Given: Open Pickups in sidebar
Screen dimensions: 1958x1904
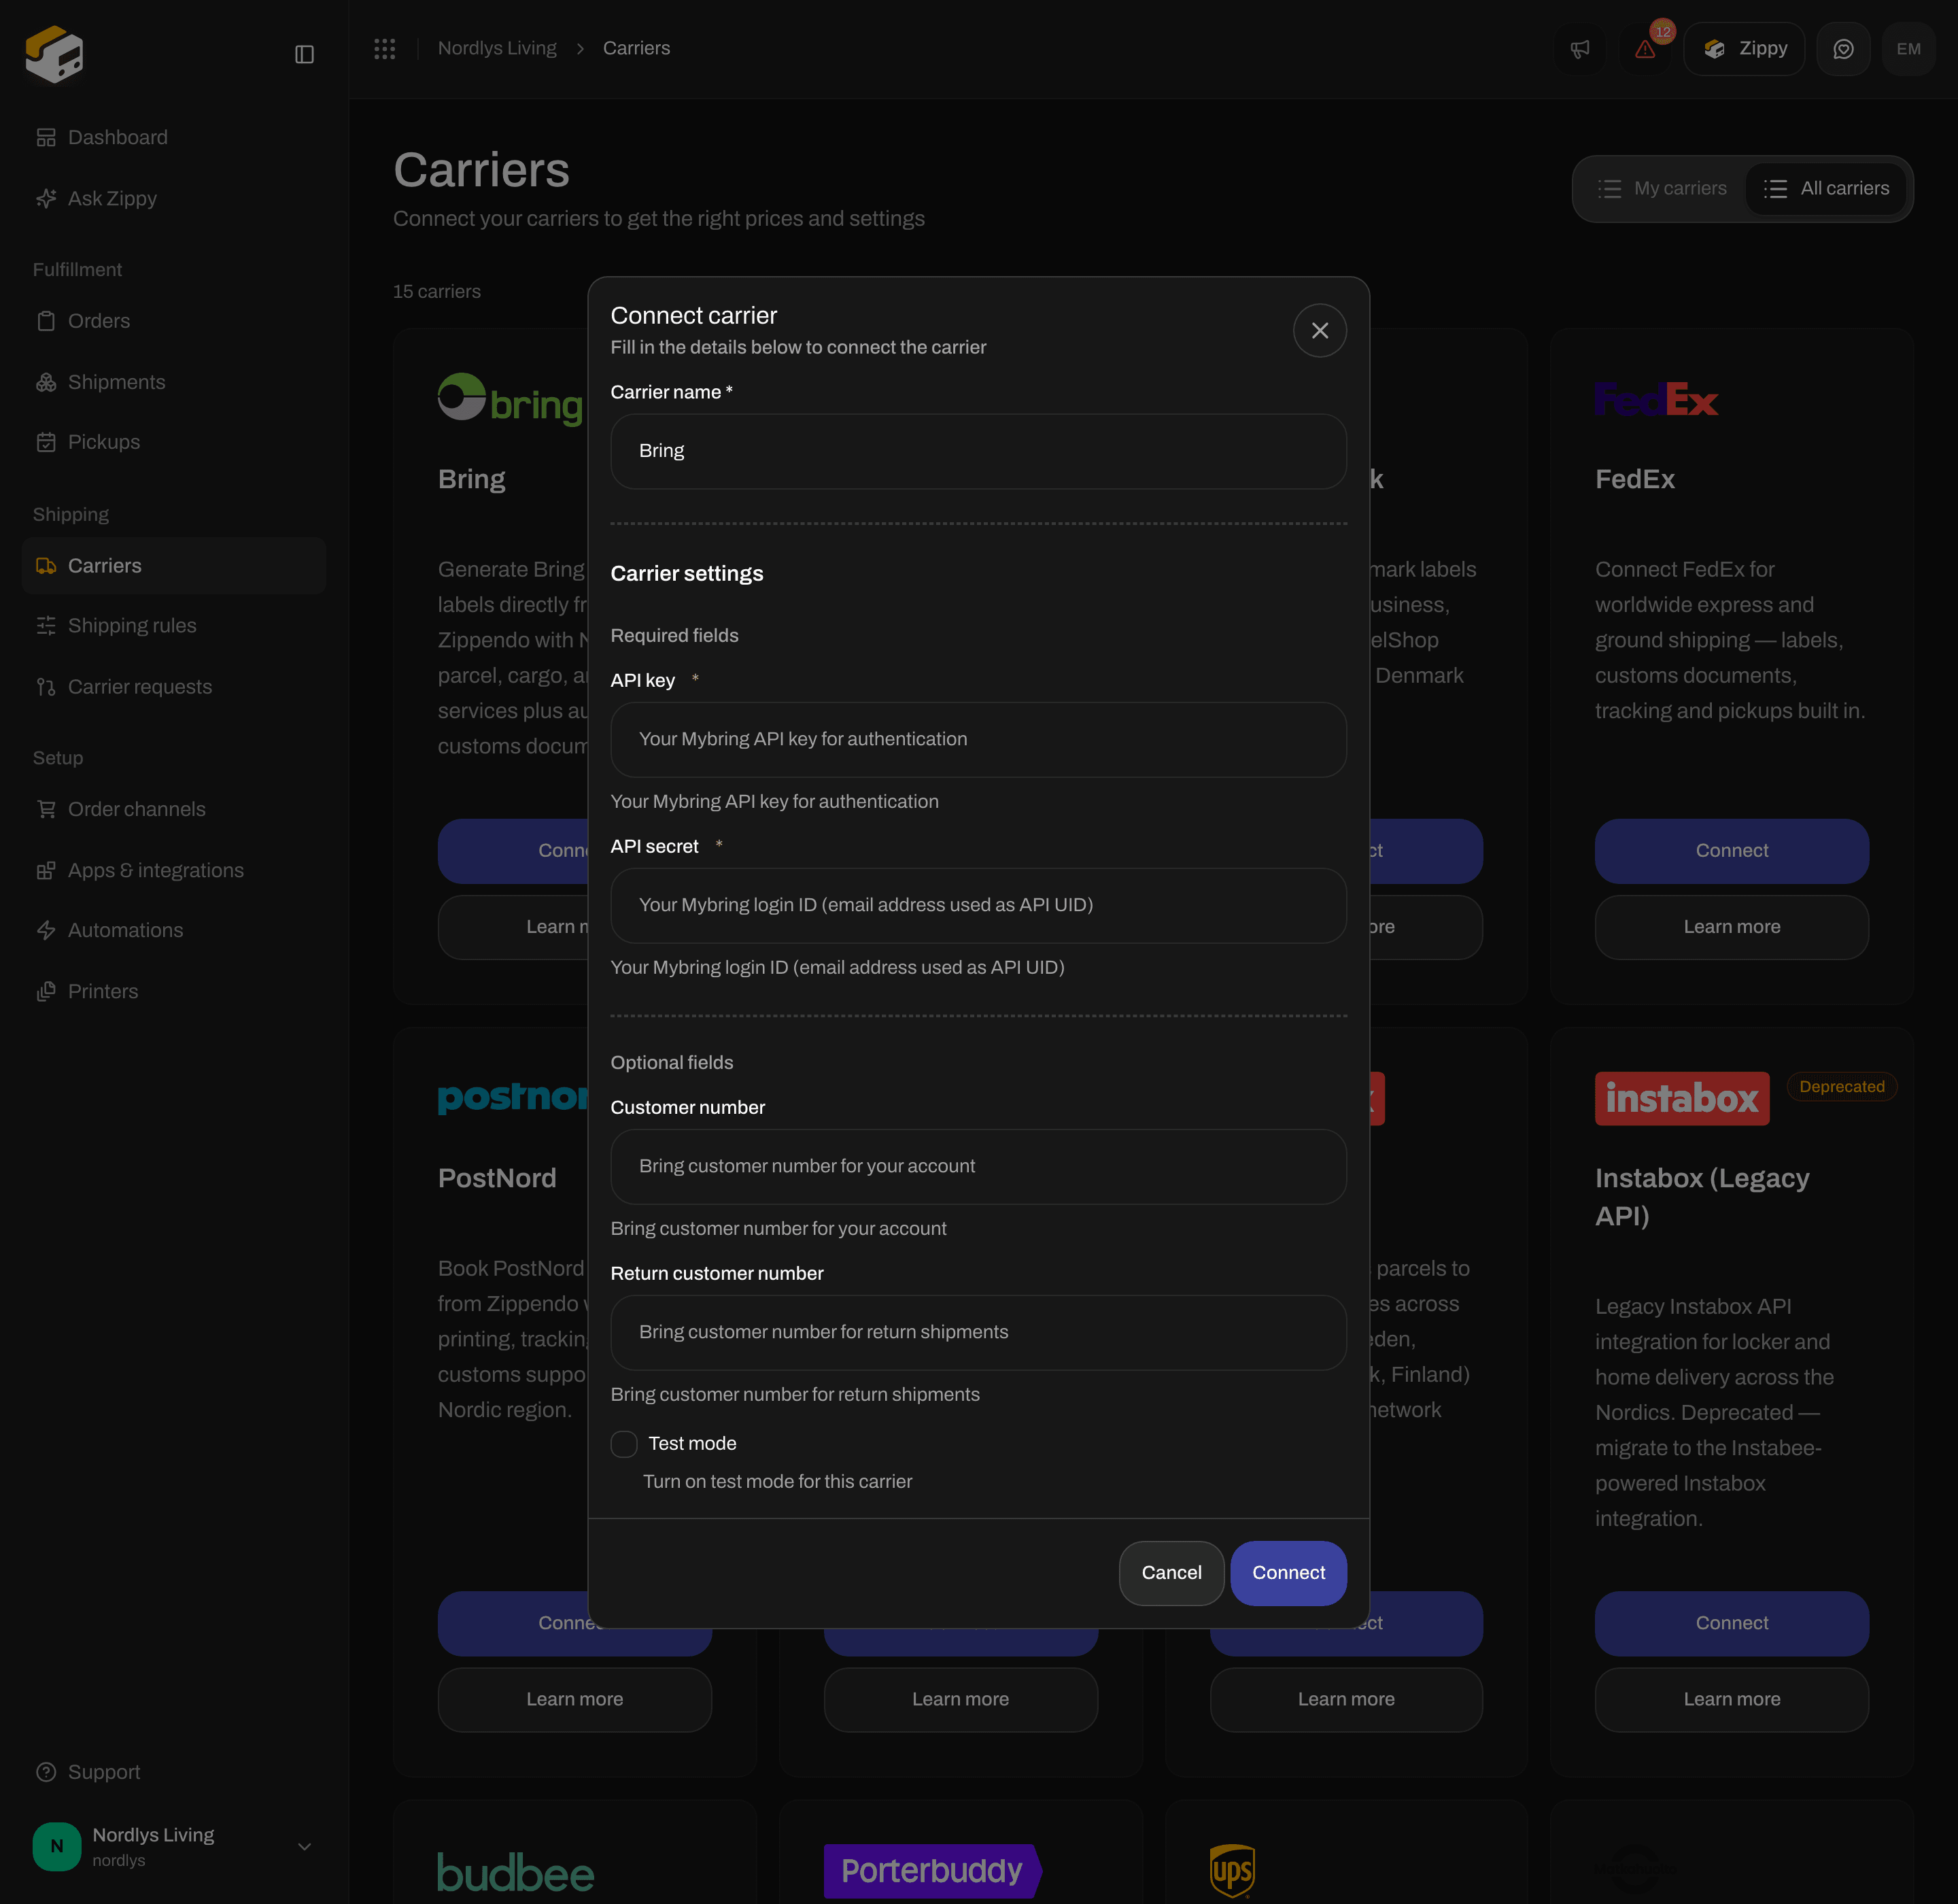Looking at the screenshot, I should click(174, 442).
